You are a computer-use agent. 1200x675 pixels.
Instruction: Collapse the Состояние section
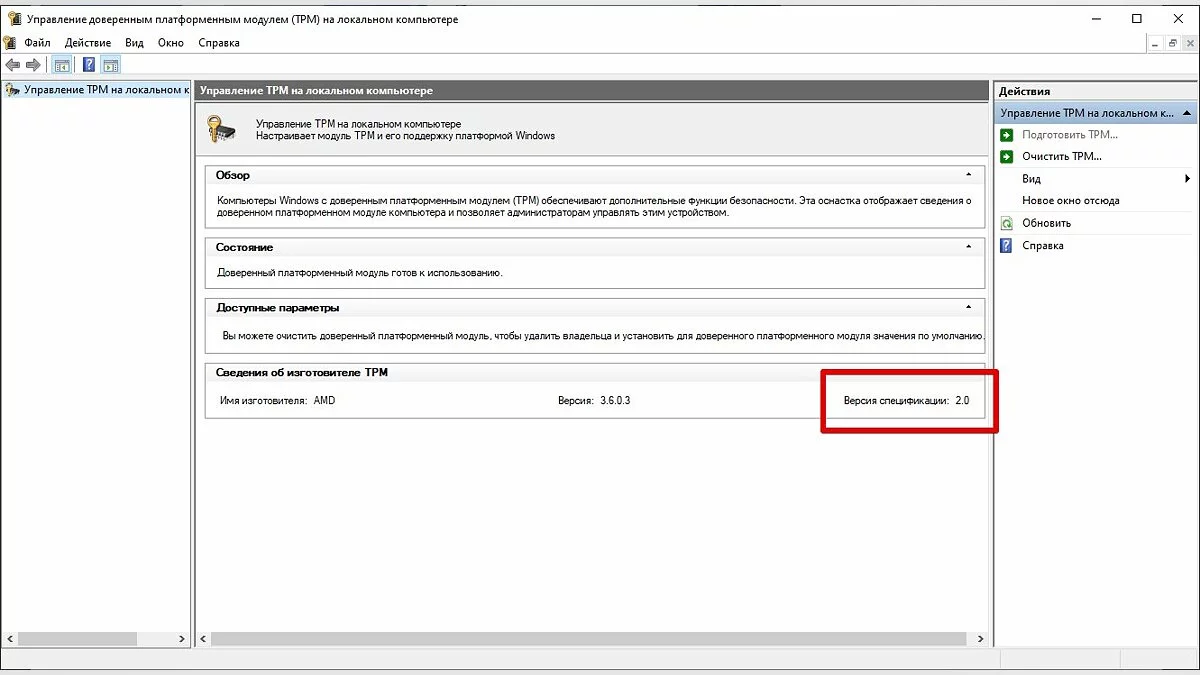click(968, 247)
